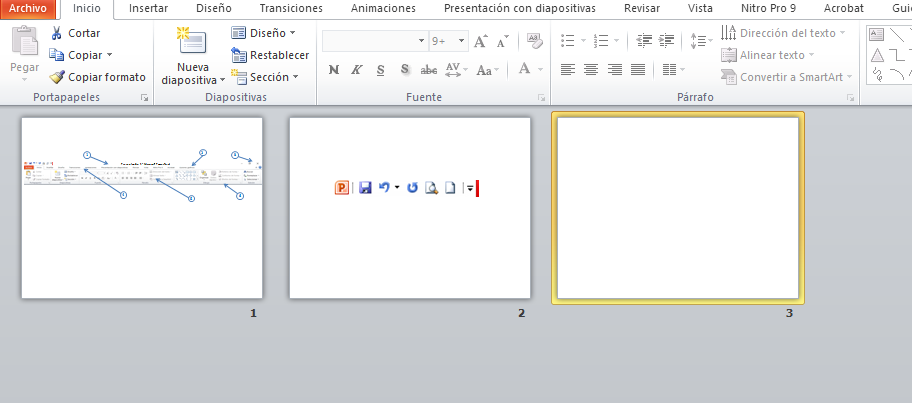
Task: Open the Archivo menu
Action: coord(28,8)
